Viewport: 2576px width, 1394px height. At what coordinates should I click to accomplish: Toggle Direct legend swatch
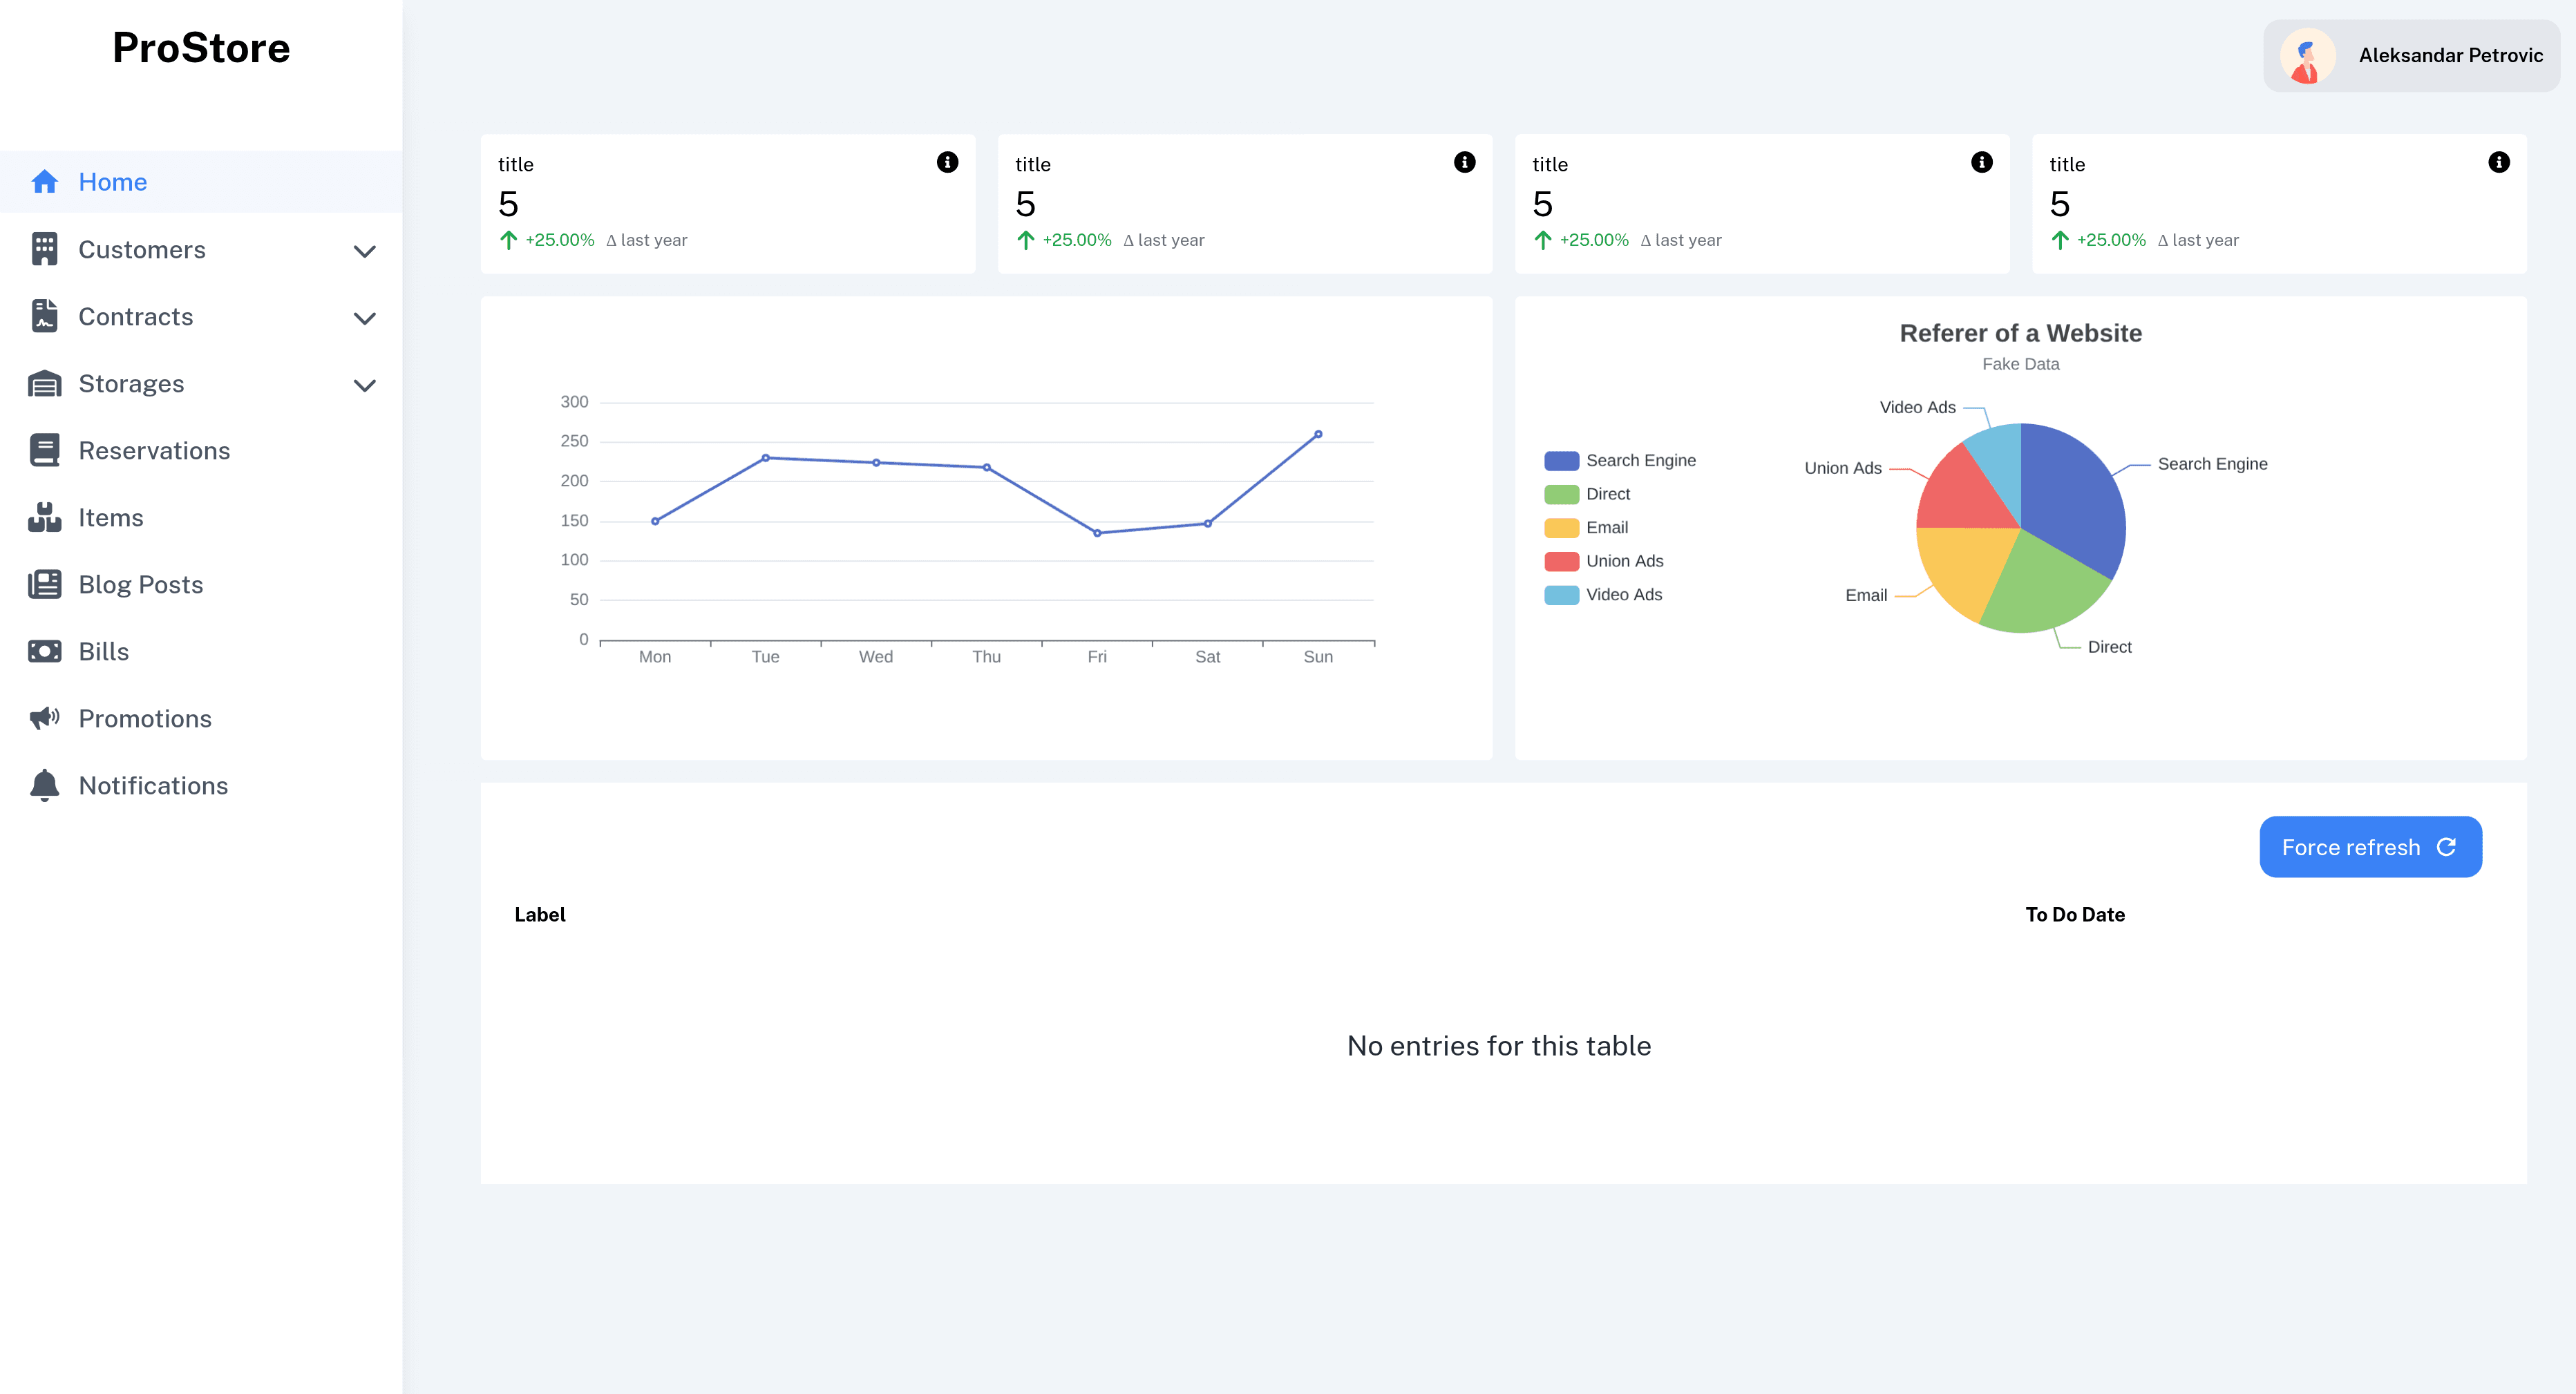tap(1561, 494)
